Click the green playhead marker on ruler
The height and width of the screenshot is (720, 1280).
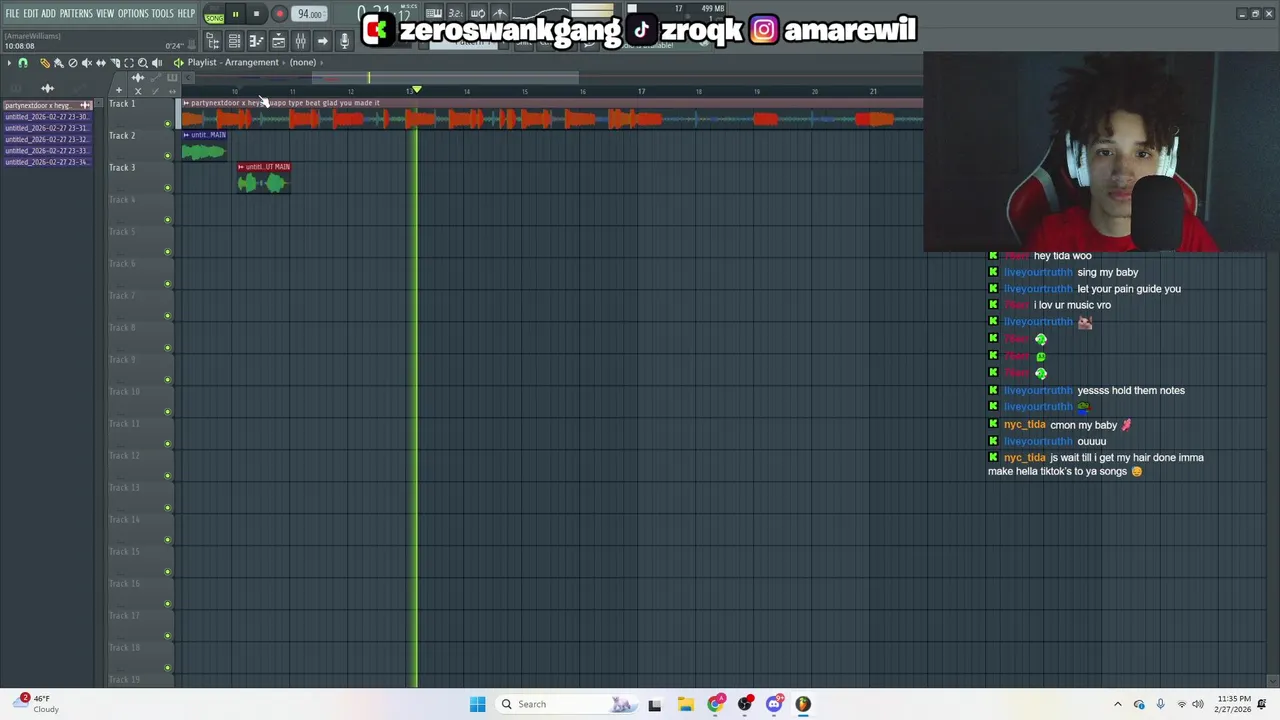(416, 90)
